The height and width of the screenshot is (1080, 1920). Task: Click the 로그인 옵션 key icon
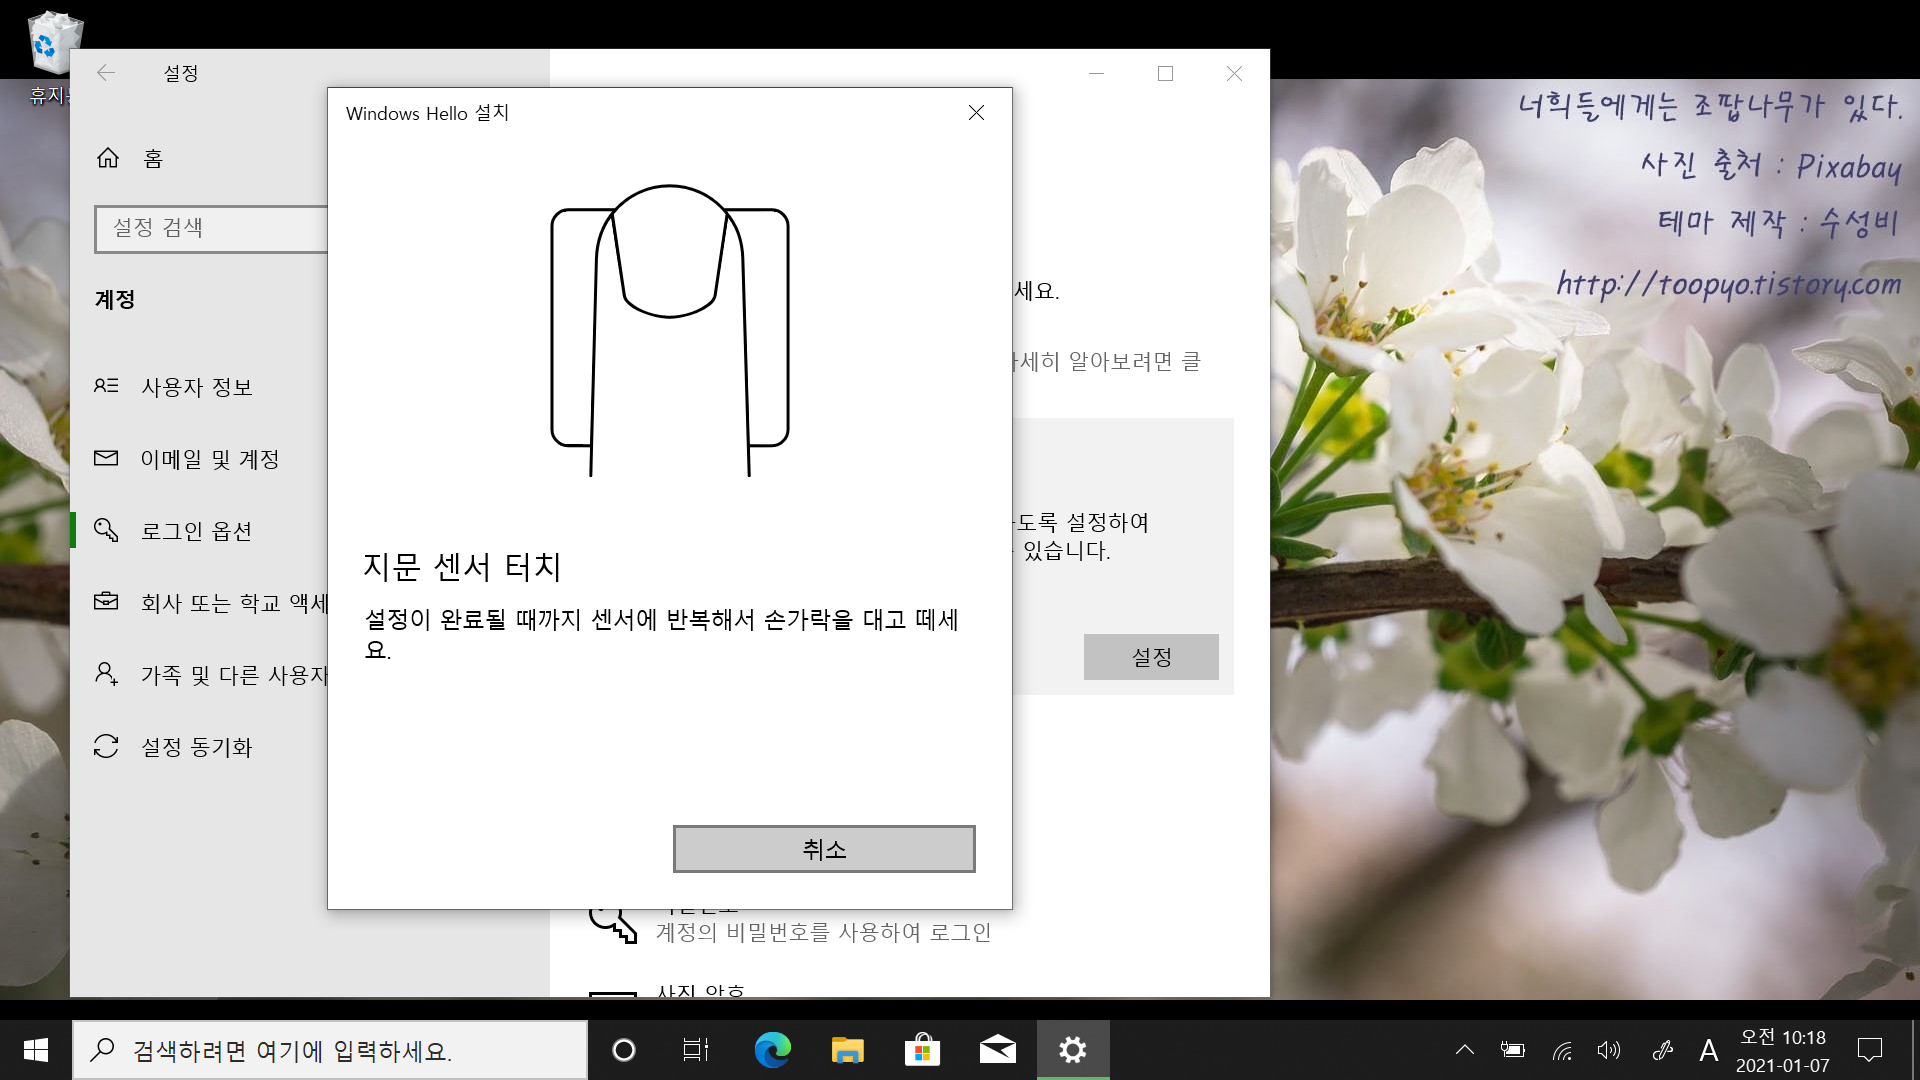[x=106, y=530]
